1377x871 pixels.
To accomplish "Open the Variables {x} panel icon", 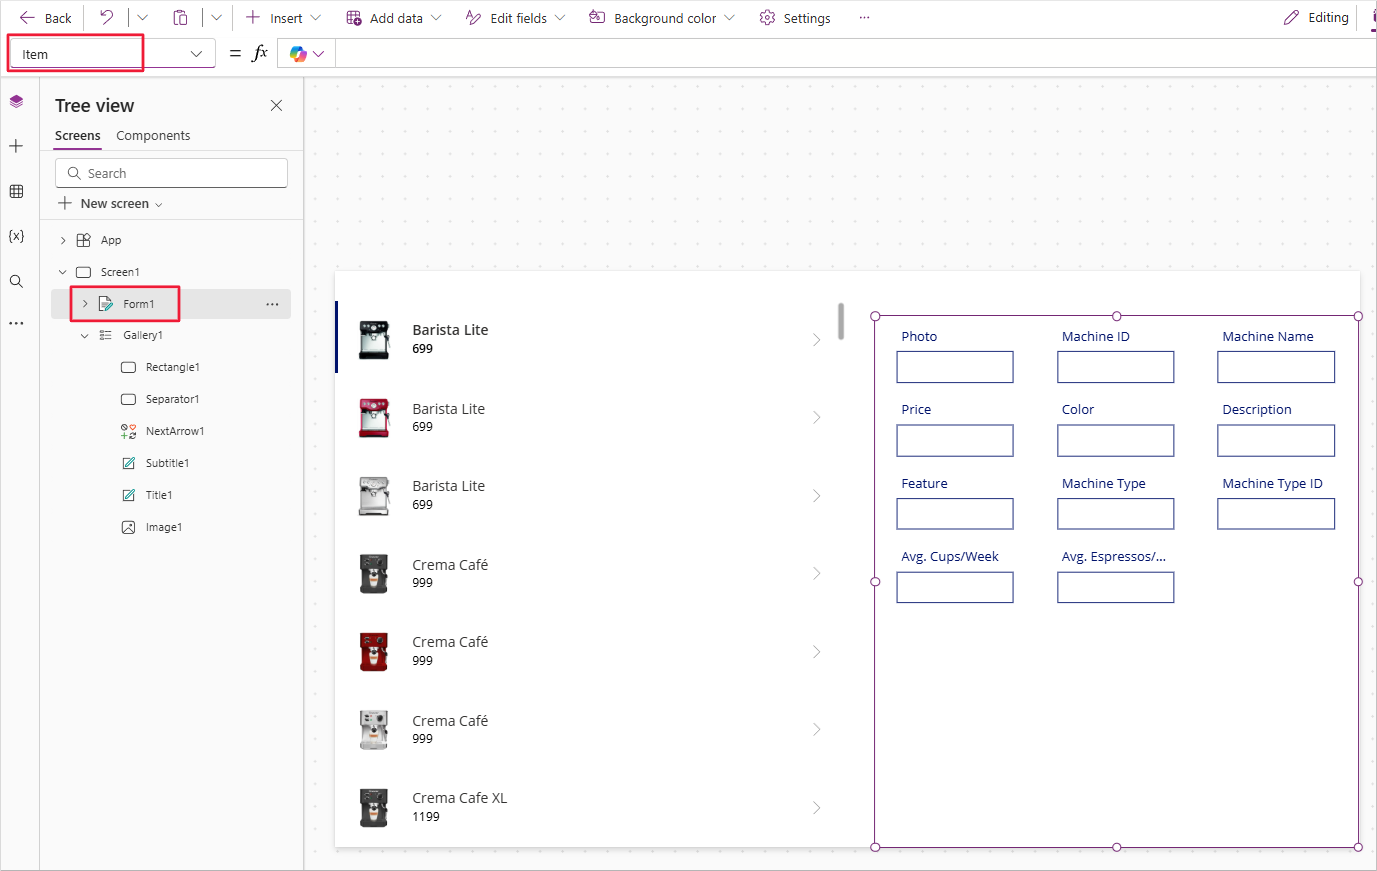I will [x=16, y=236].
